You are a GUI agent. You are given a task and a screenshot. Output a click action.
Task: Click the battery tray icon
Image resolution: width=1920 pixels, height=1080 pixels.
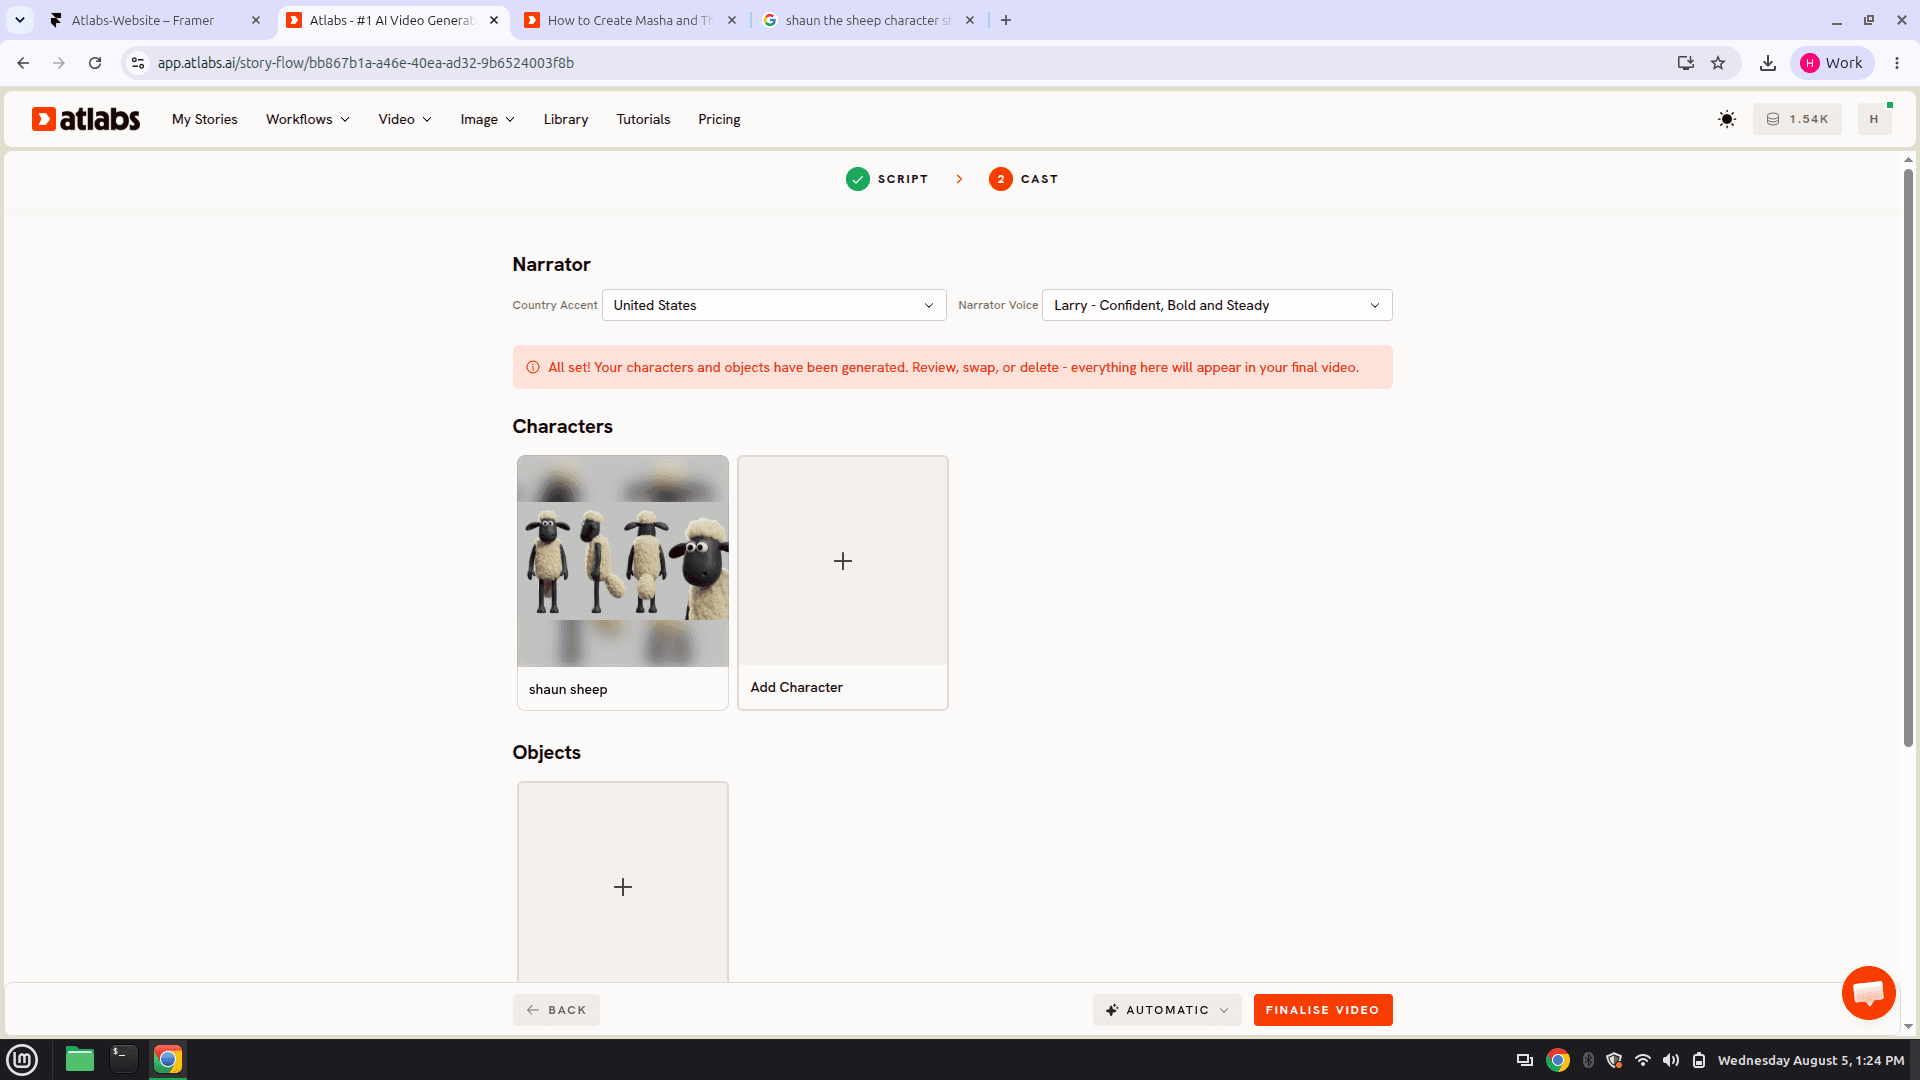click(1699, 1060)
